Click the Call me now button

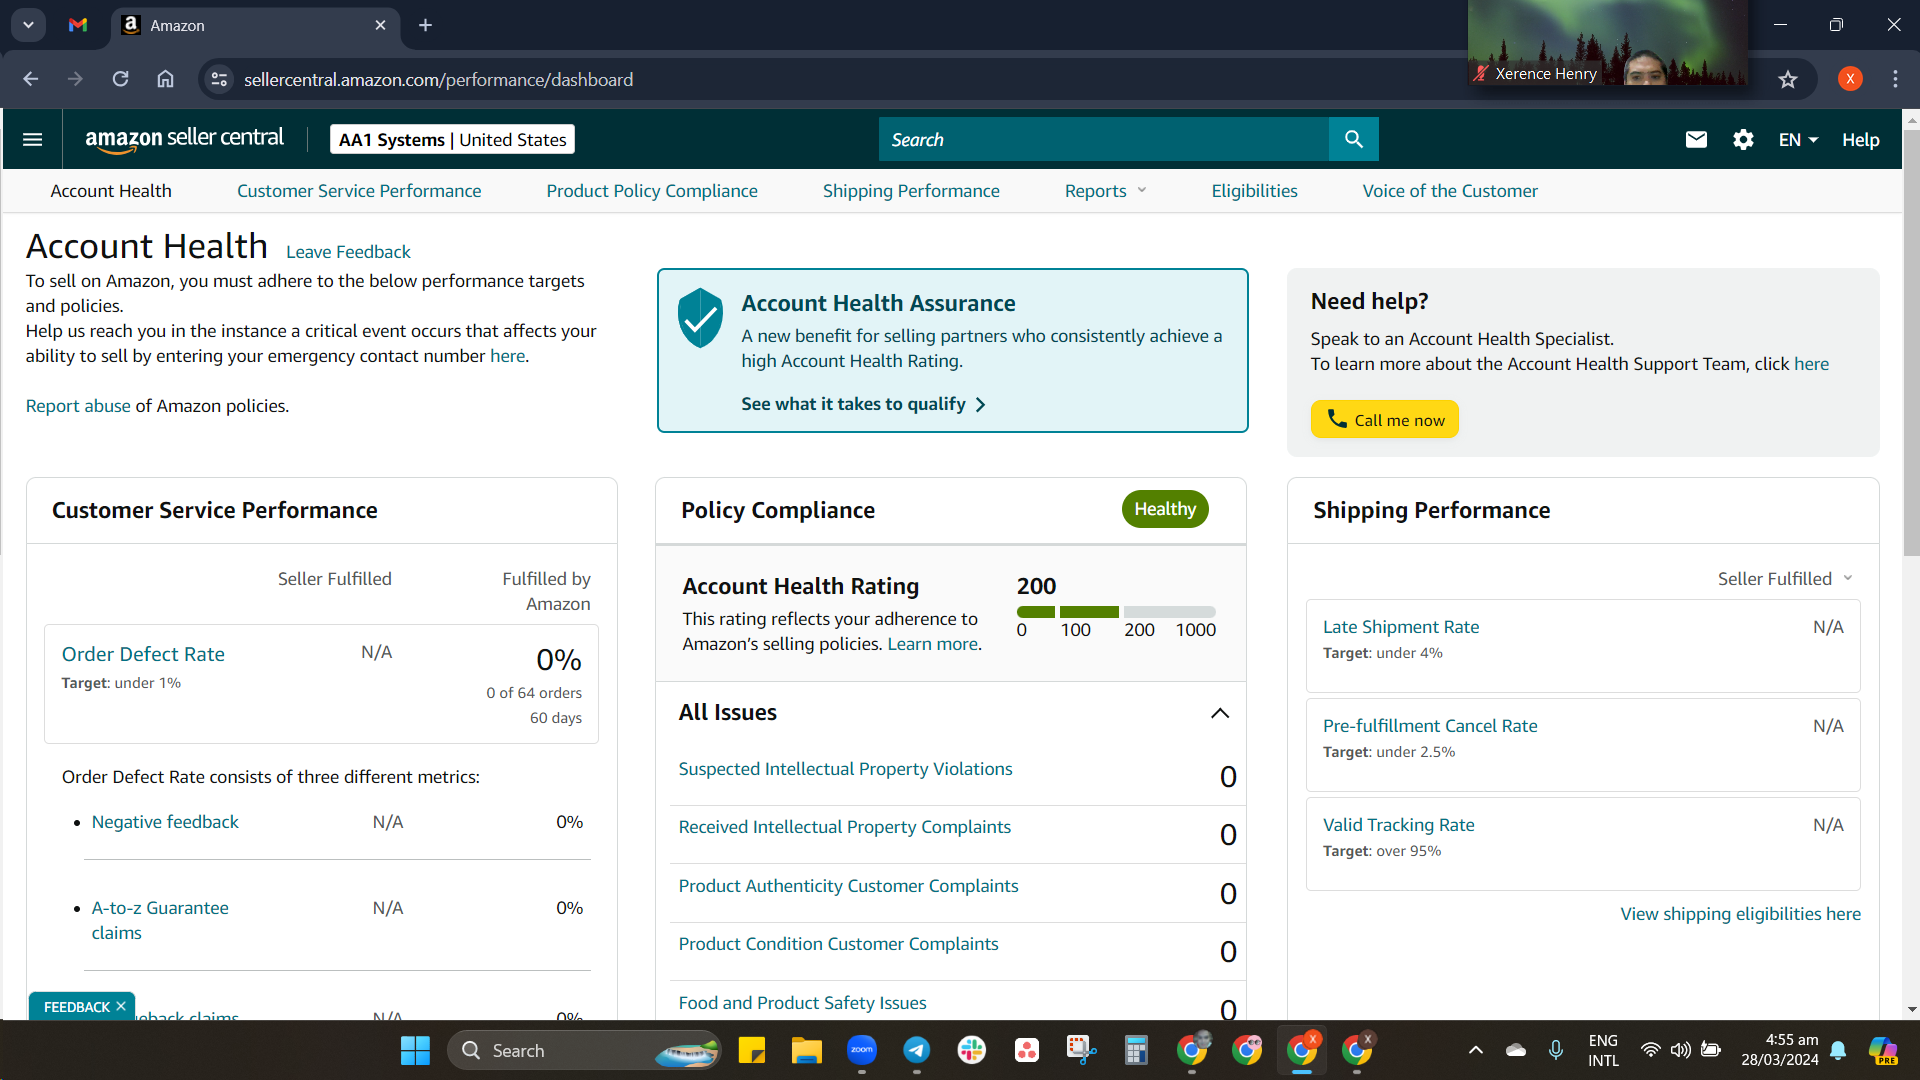pos(1385,420)
